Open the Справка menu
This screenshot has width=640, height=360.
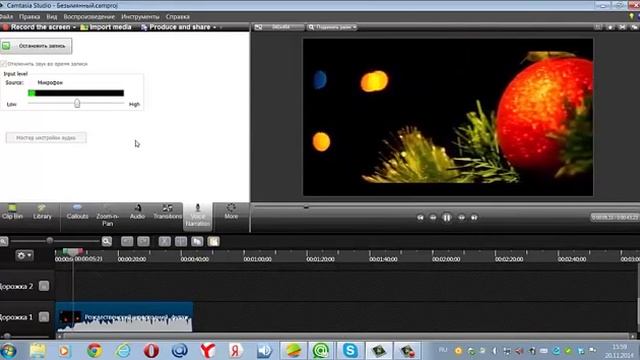(178, 17)
